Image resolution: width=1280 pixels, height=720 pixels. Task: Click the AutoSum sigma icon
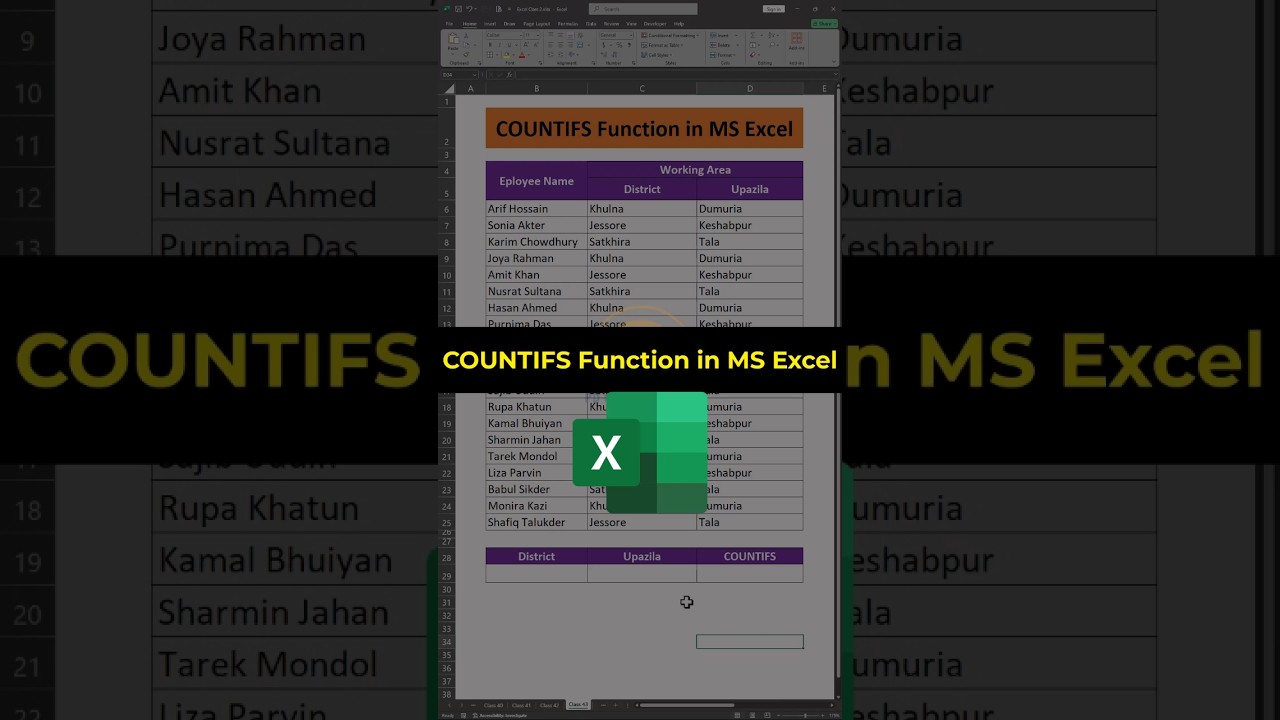point(753,36)
